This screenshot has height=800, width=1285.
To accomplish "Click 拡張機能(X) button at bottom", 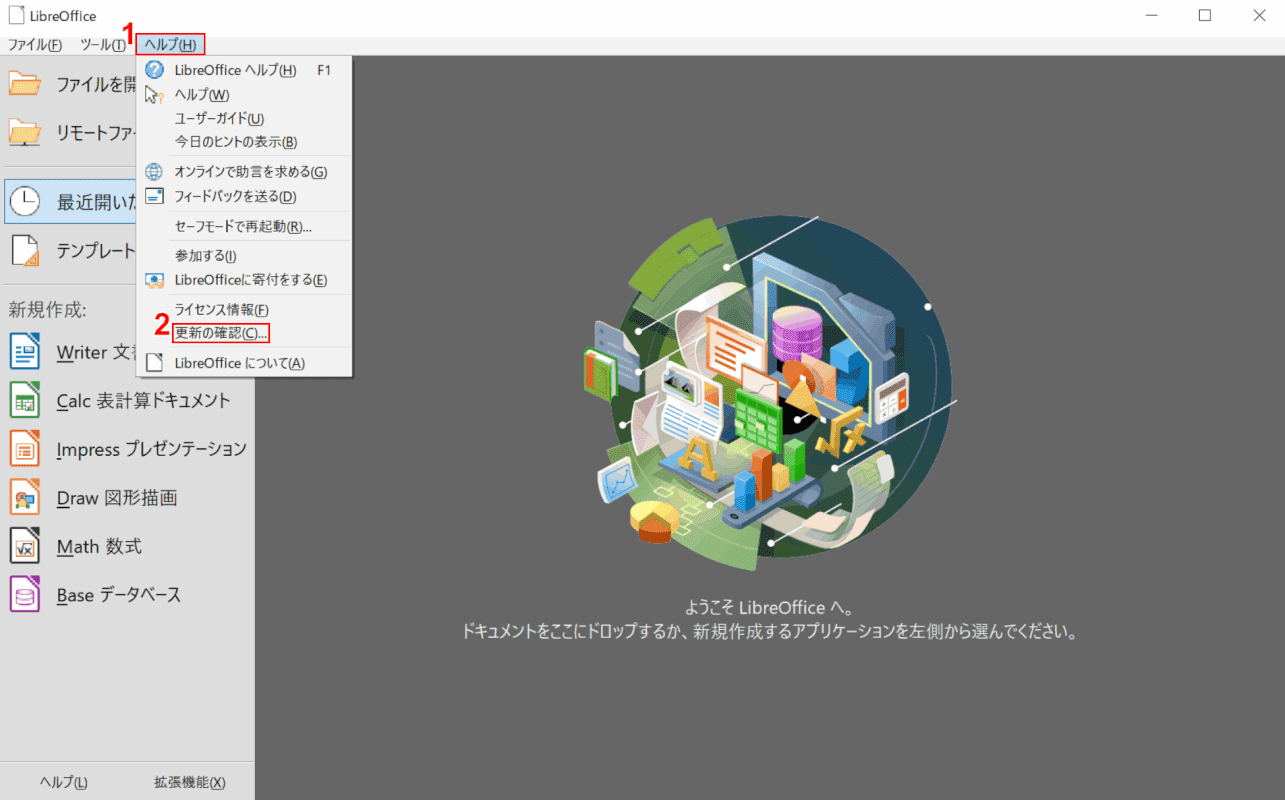I will point(189,782).
